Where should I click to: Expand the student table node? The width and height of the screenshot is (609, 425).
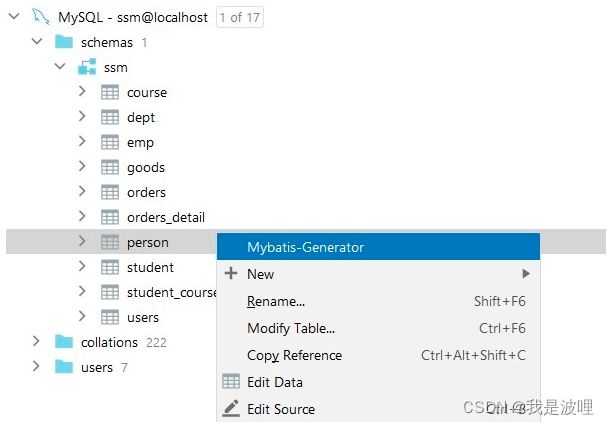pos(82,266)
